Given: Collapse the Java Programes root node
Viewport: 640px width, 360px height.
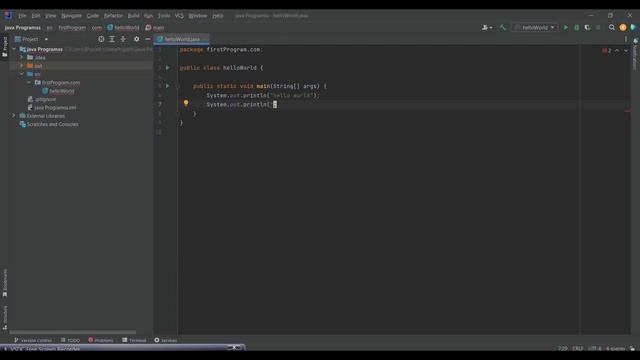Looking at the screenshot, I should point(14,49).
